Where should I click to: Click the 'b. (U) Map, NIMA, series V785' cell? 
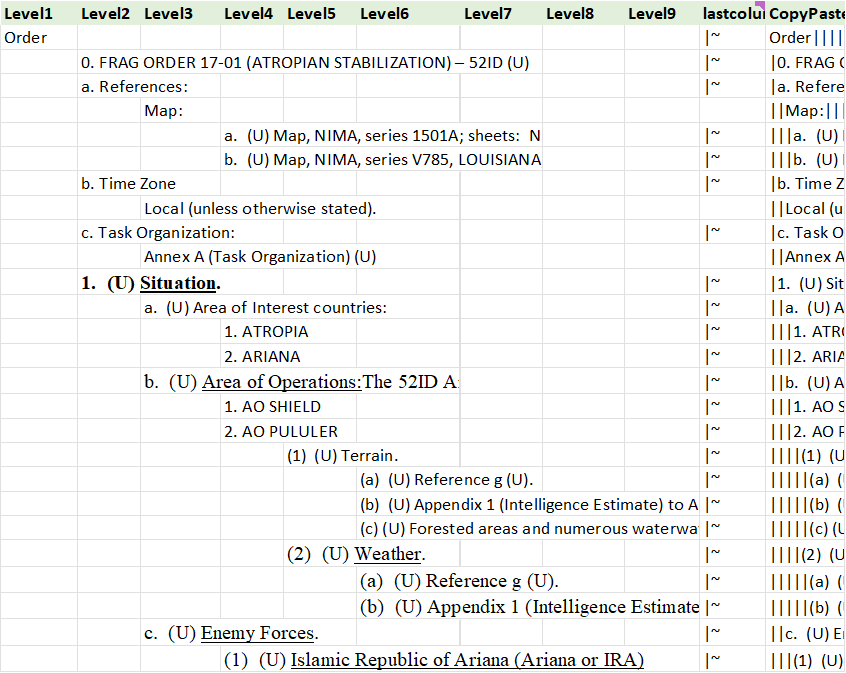click(x=382, y=160)
